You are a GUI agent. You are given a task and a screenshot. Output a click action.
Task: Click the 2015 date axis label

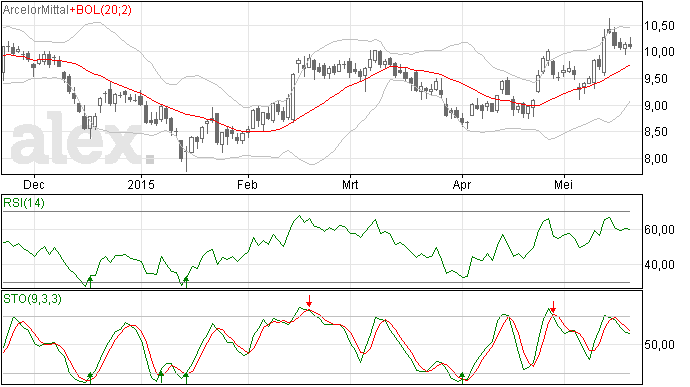click(x=141, y=184)
